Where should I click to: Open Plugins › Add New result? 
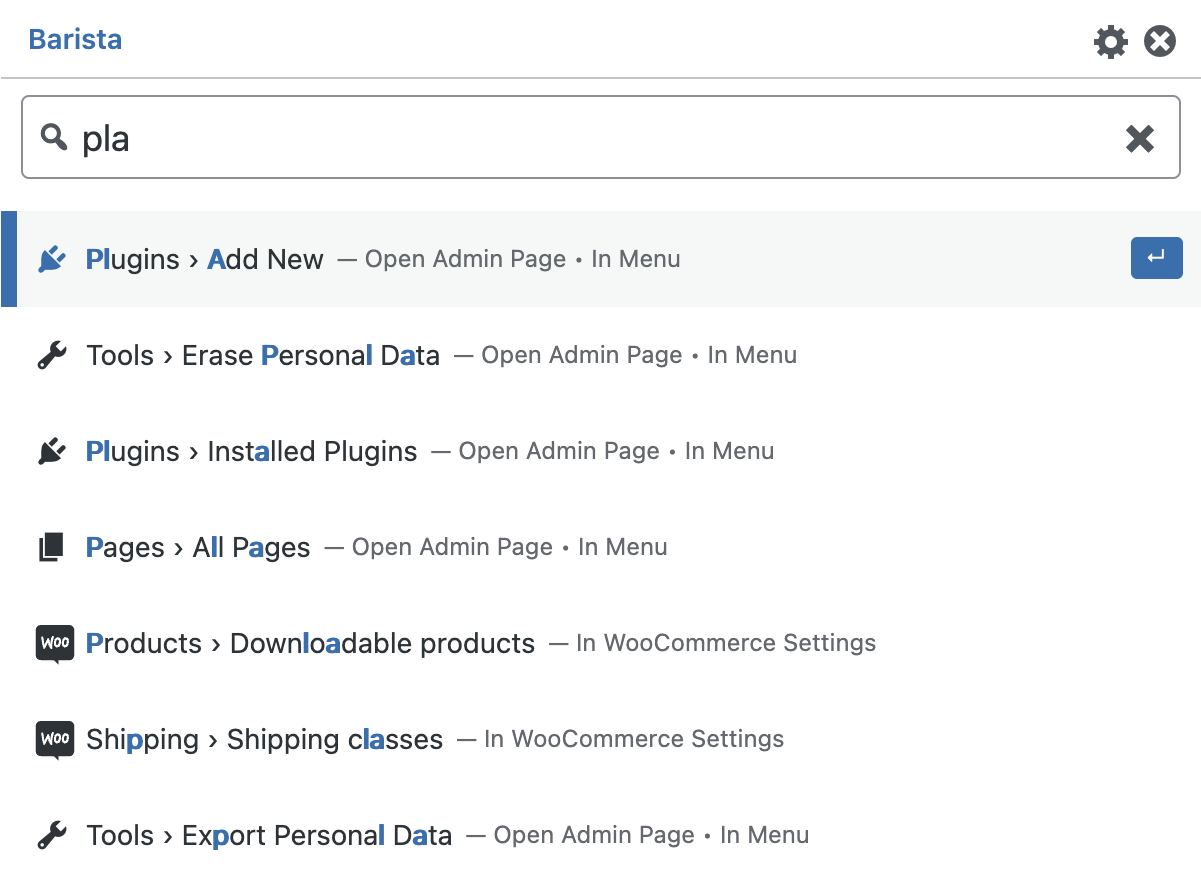point(205,259)
